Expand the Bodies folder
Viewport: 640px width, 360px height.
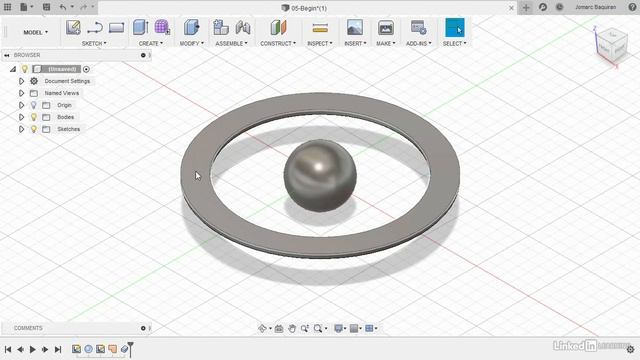(x=22, y=117)
